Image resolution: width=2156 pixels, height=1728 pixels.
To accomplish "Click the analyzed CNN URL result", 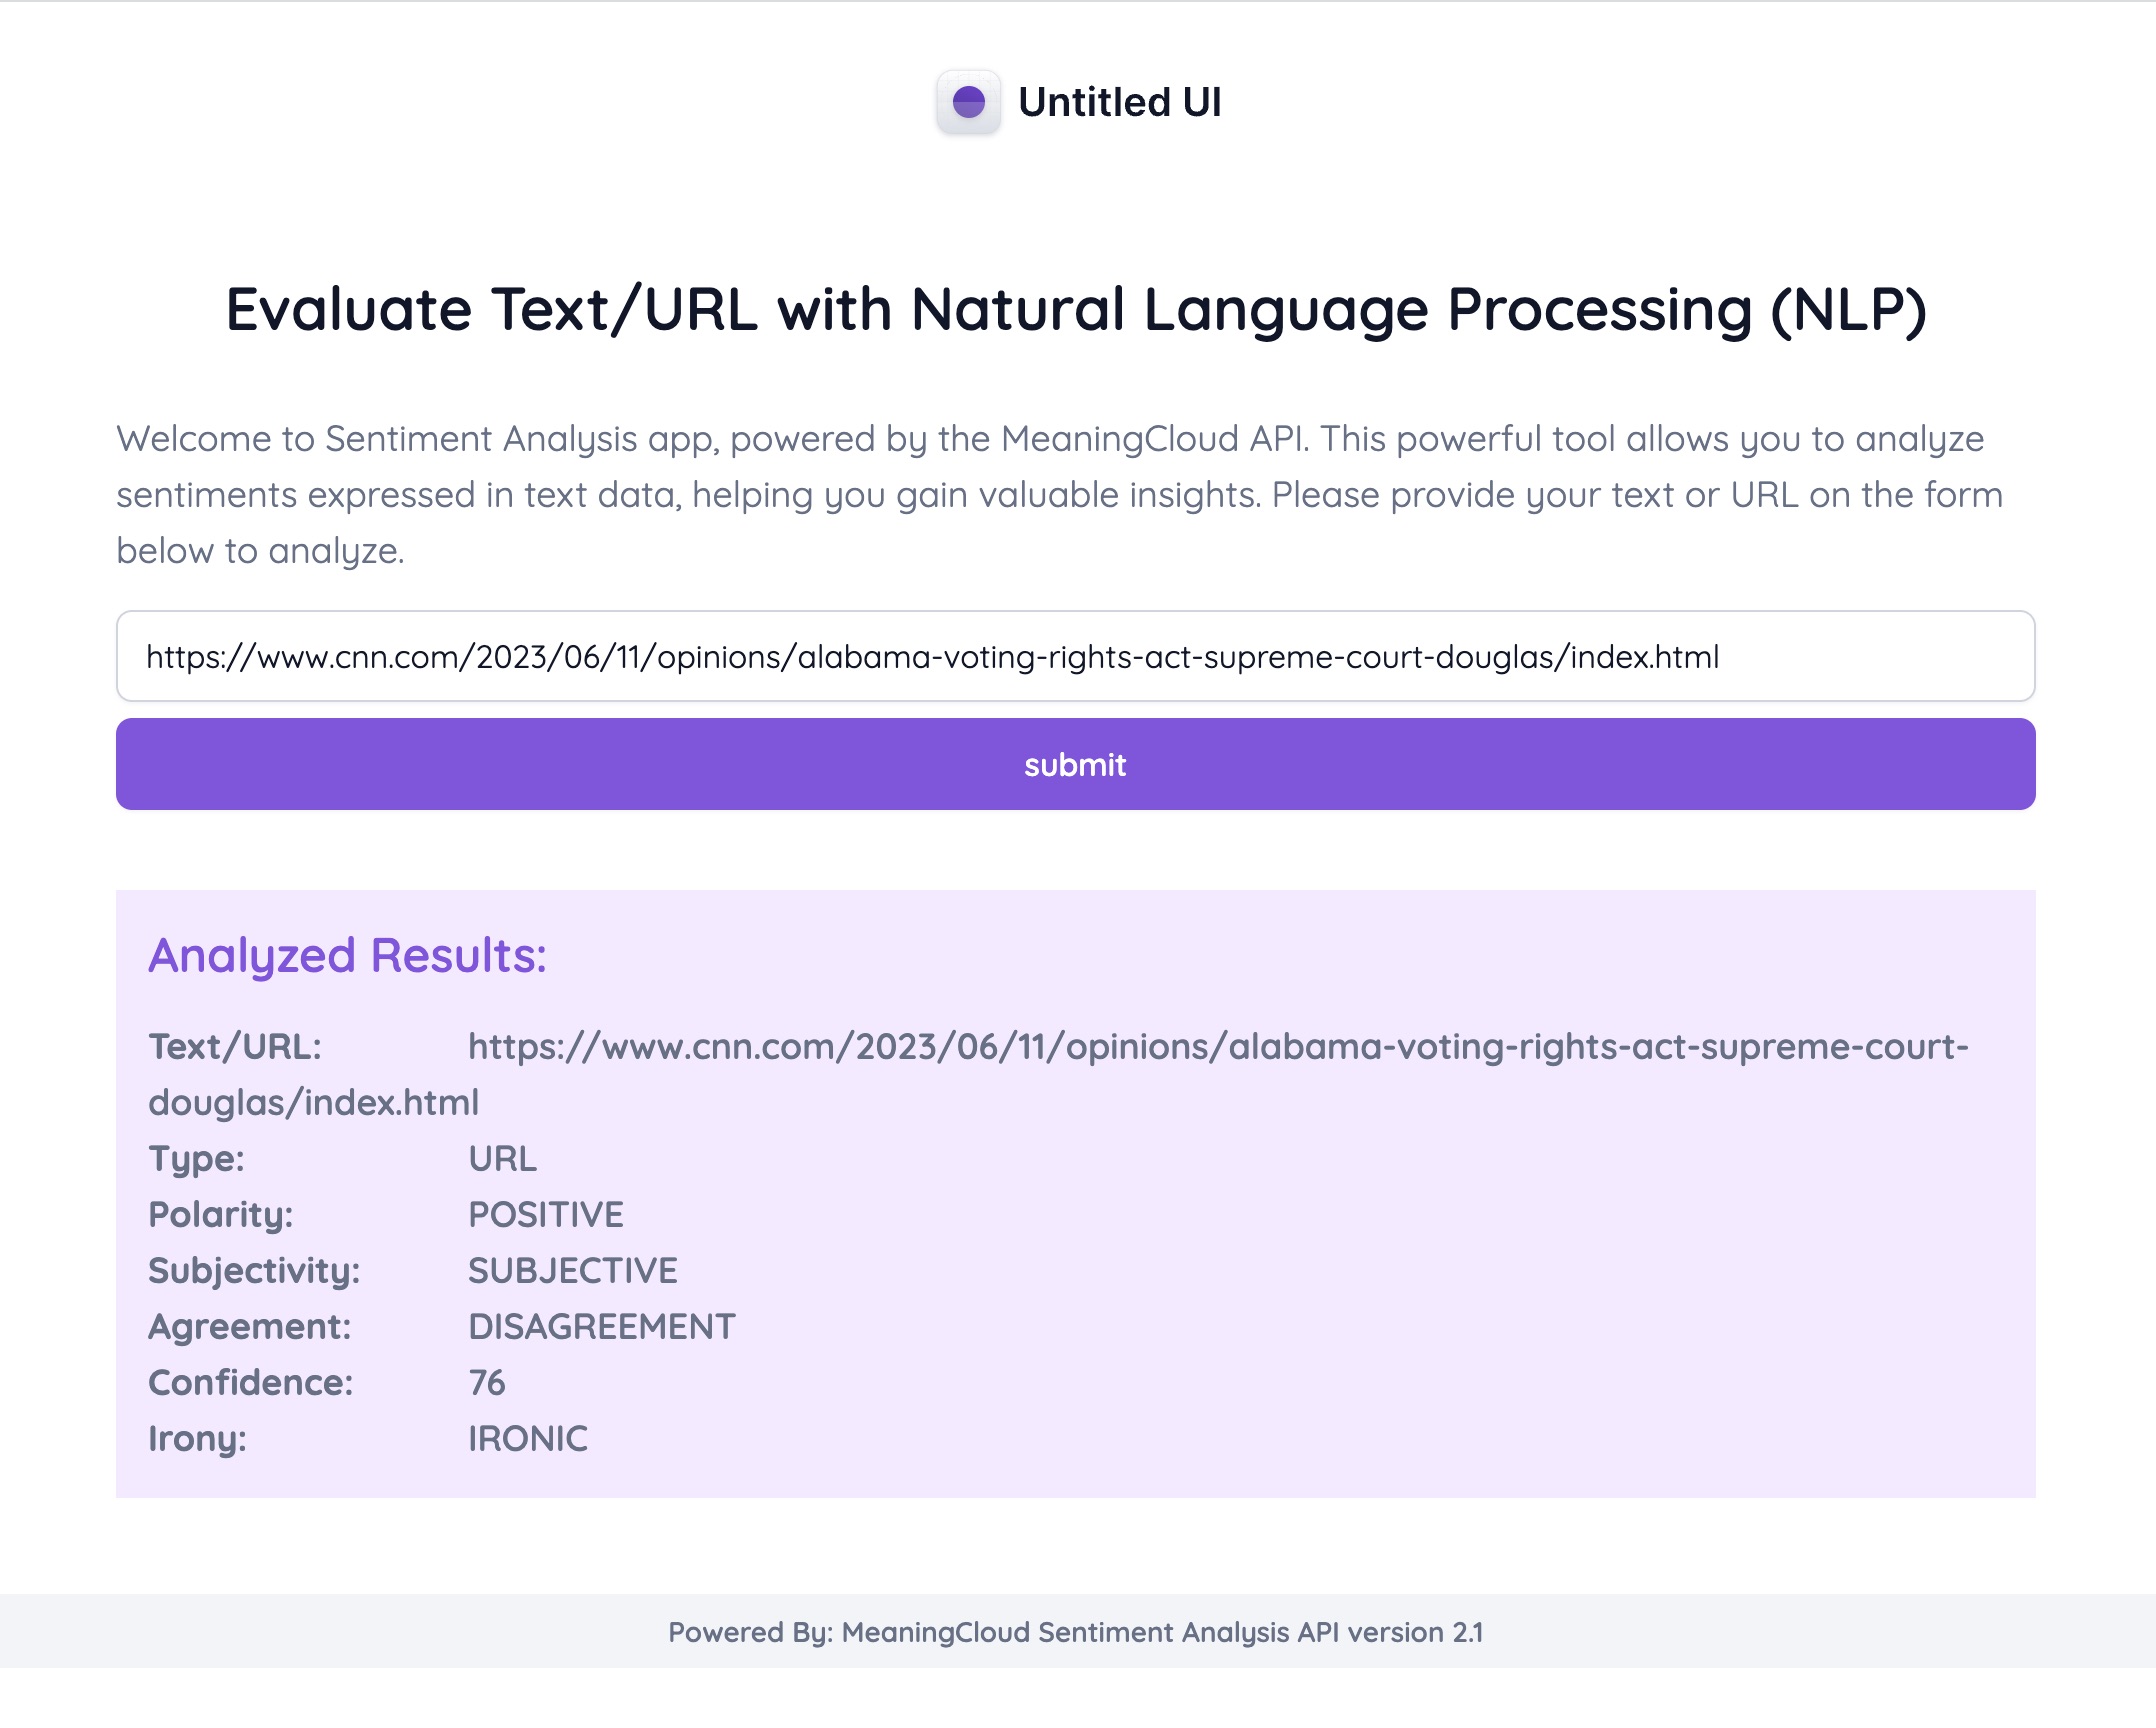I will click(1217, 1046).
